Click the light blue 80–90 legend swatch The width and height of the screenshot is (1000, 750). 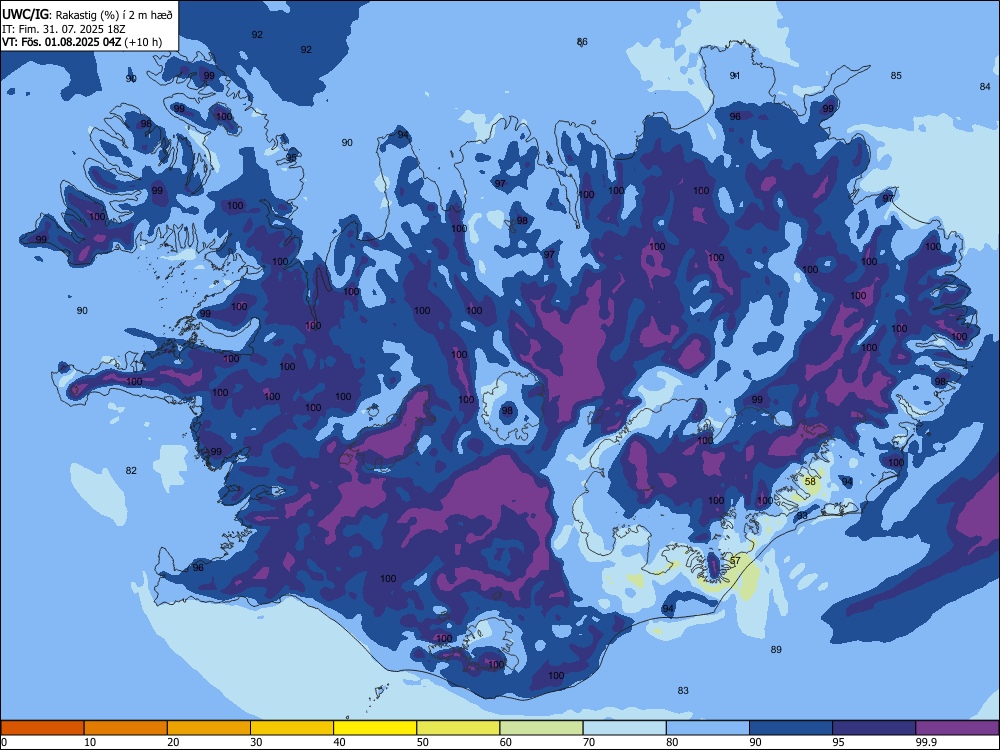(708, 728)
